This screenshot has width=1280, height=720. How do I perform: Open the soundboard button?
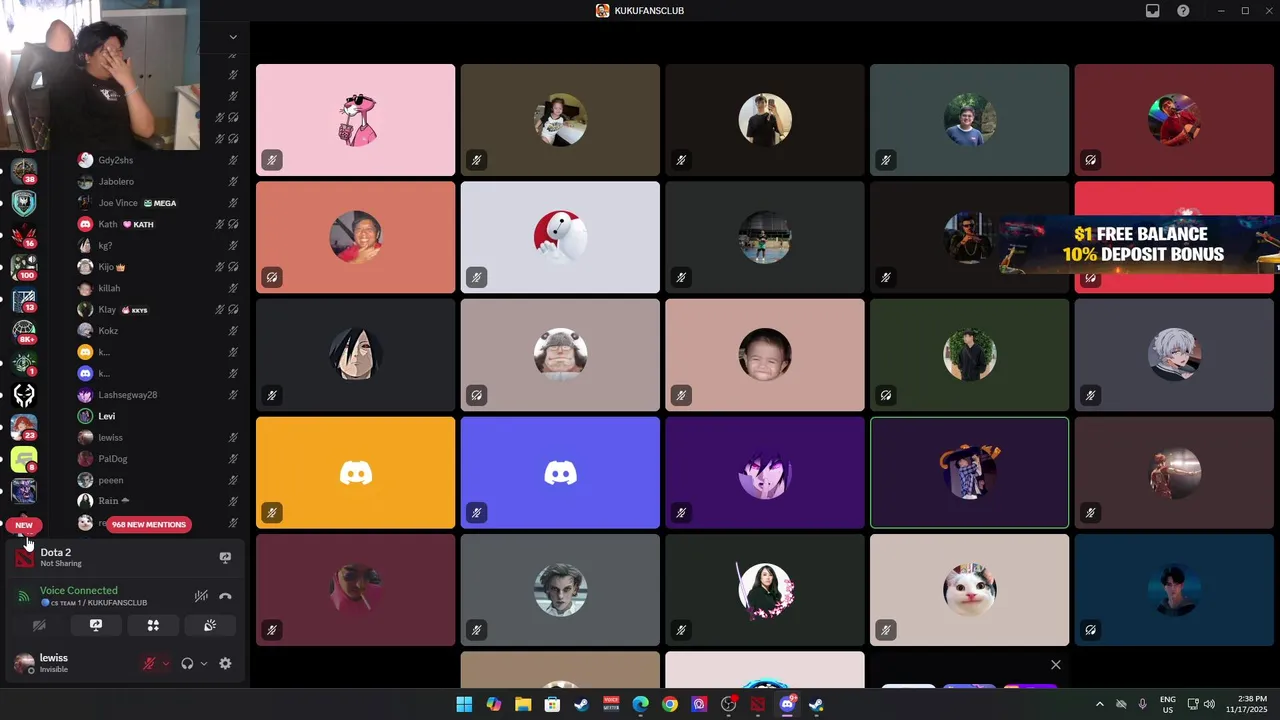(x=210, y=625)
